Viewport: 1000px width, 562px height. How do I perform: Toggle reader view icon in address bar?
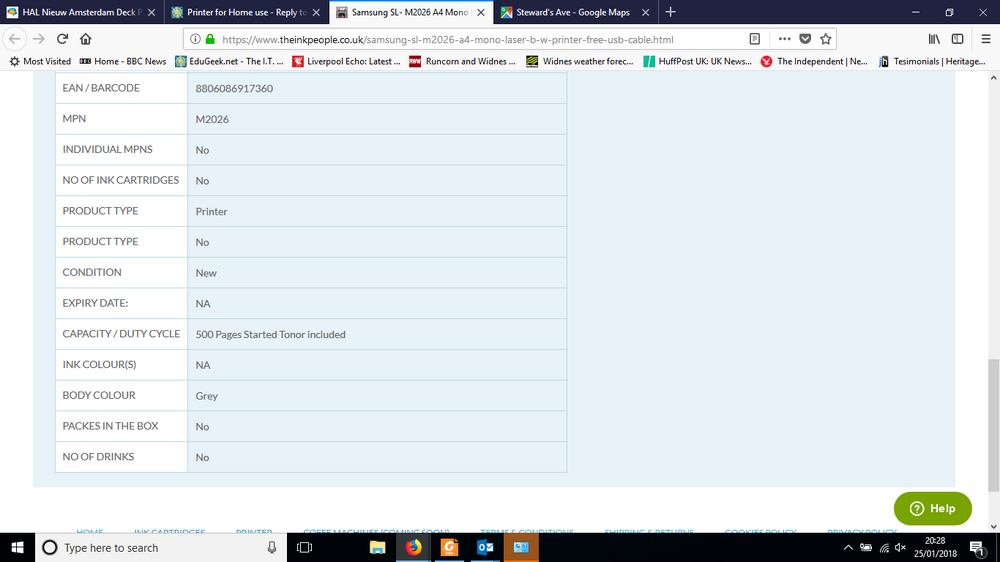[754, 39]
